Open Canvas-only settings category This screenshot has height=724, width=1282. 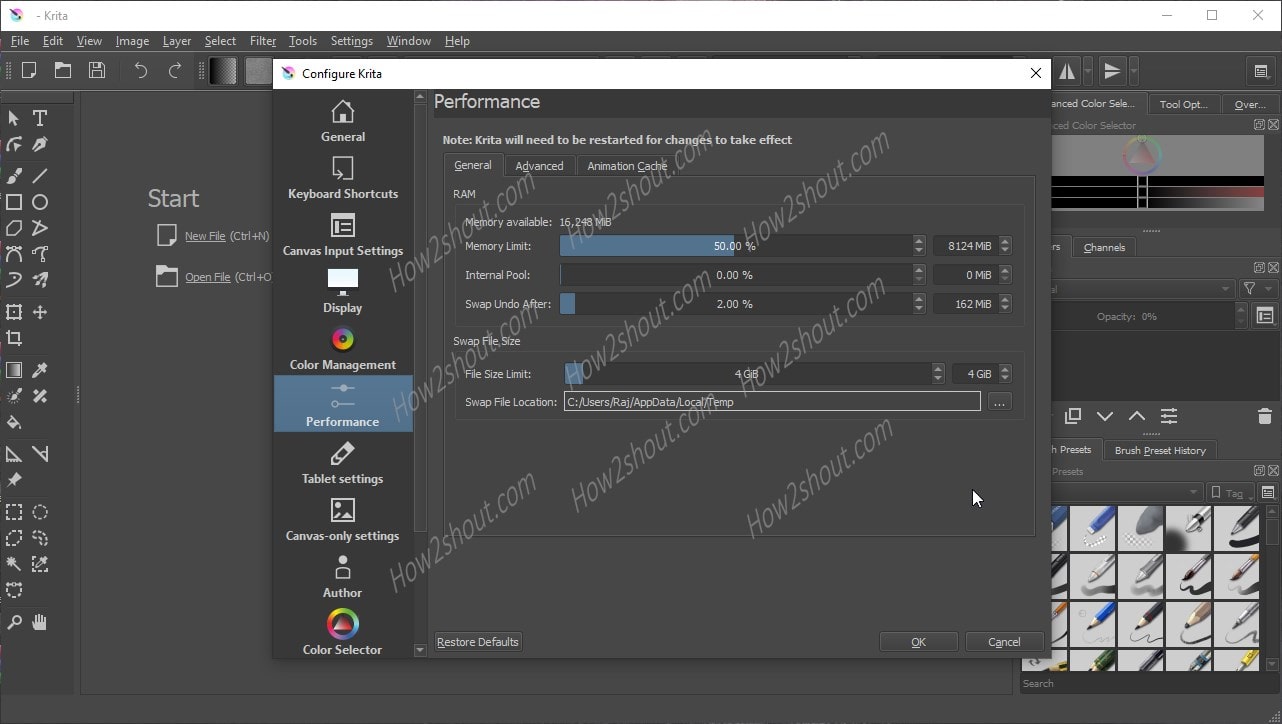click(x=343, y=520)
